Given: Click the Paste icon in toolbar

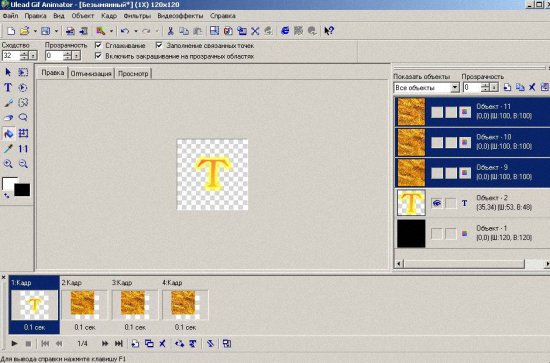Looking at the screenshot, I should click(x=198, y=31).
